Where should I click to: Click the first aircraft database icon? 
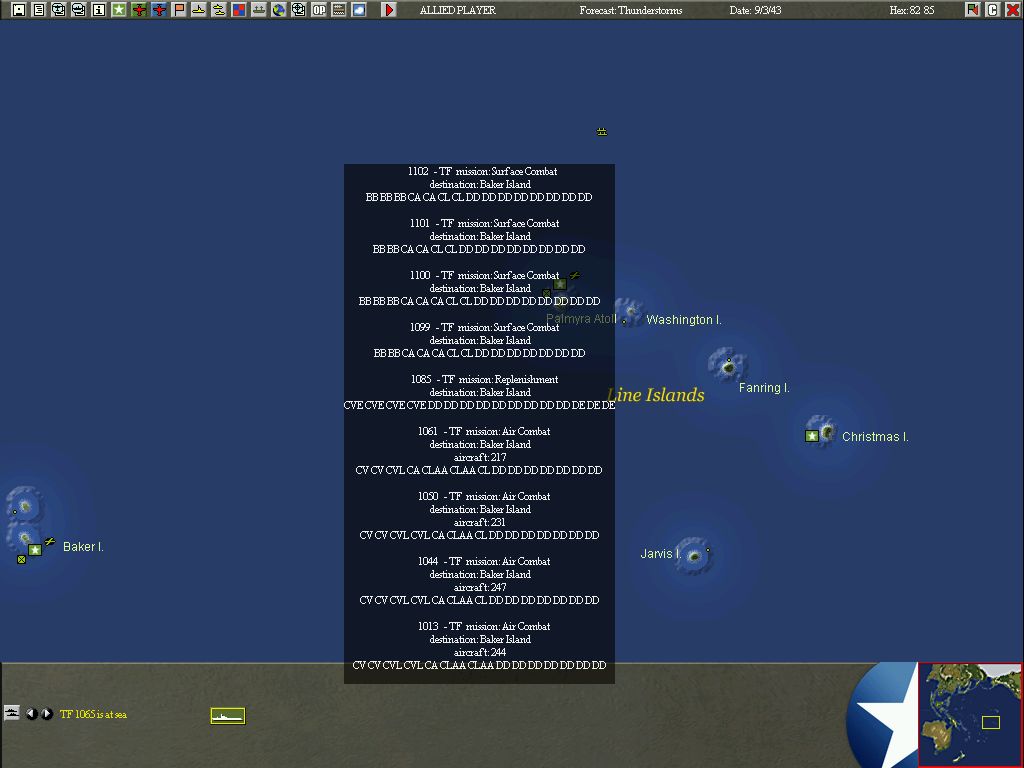click(59, 10)
